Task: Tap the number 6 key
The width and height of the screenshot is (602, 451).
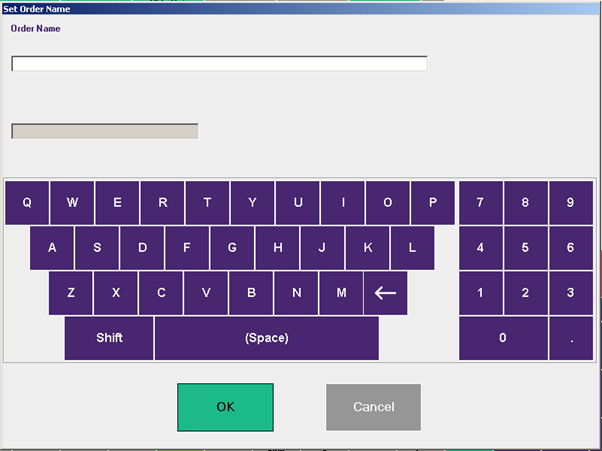Action: (x=571, y=248)
